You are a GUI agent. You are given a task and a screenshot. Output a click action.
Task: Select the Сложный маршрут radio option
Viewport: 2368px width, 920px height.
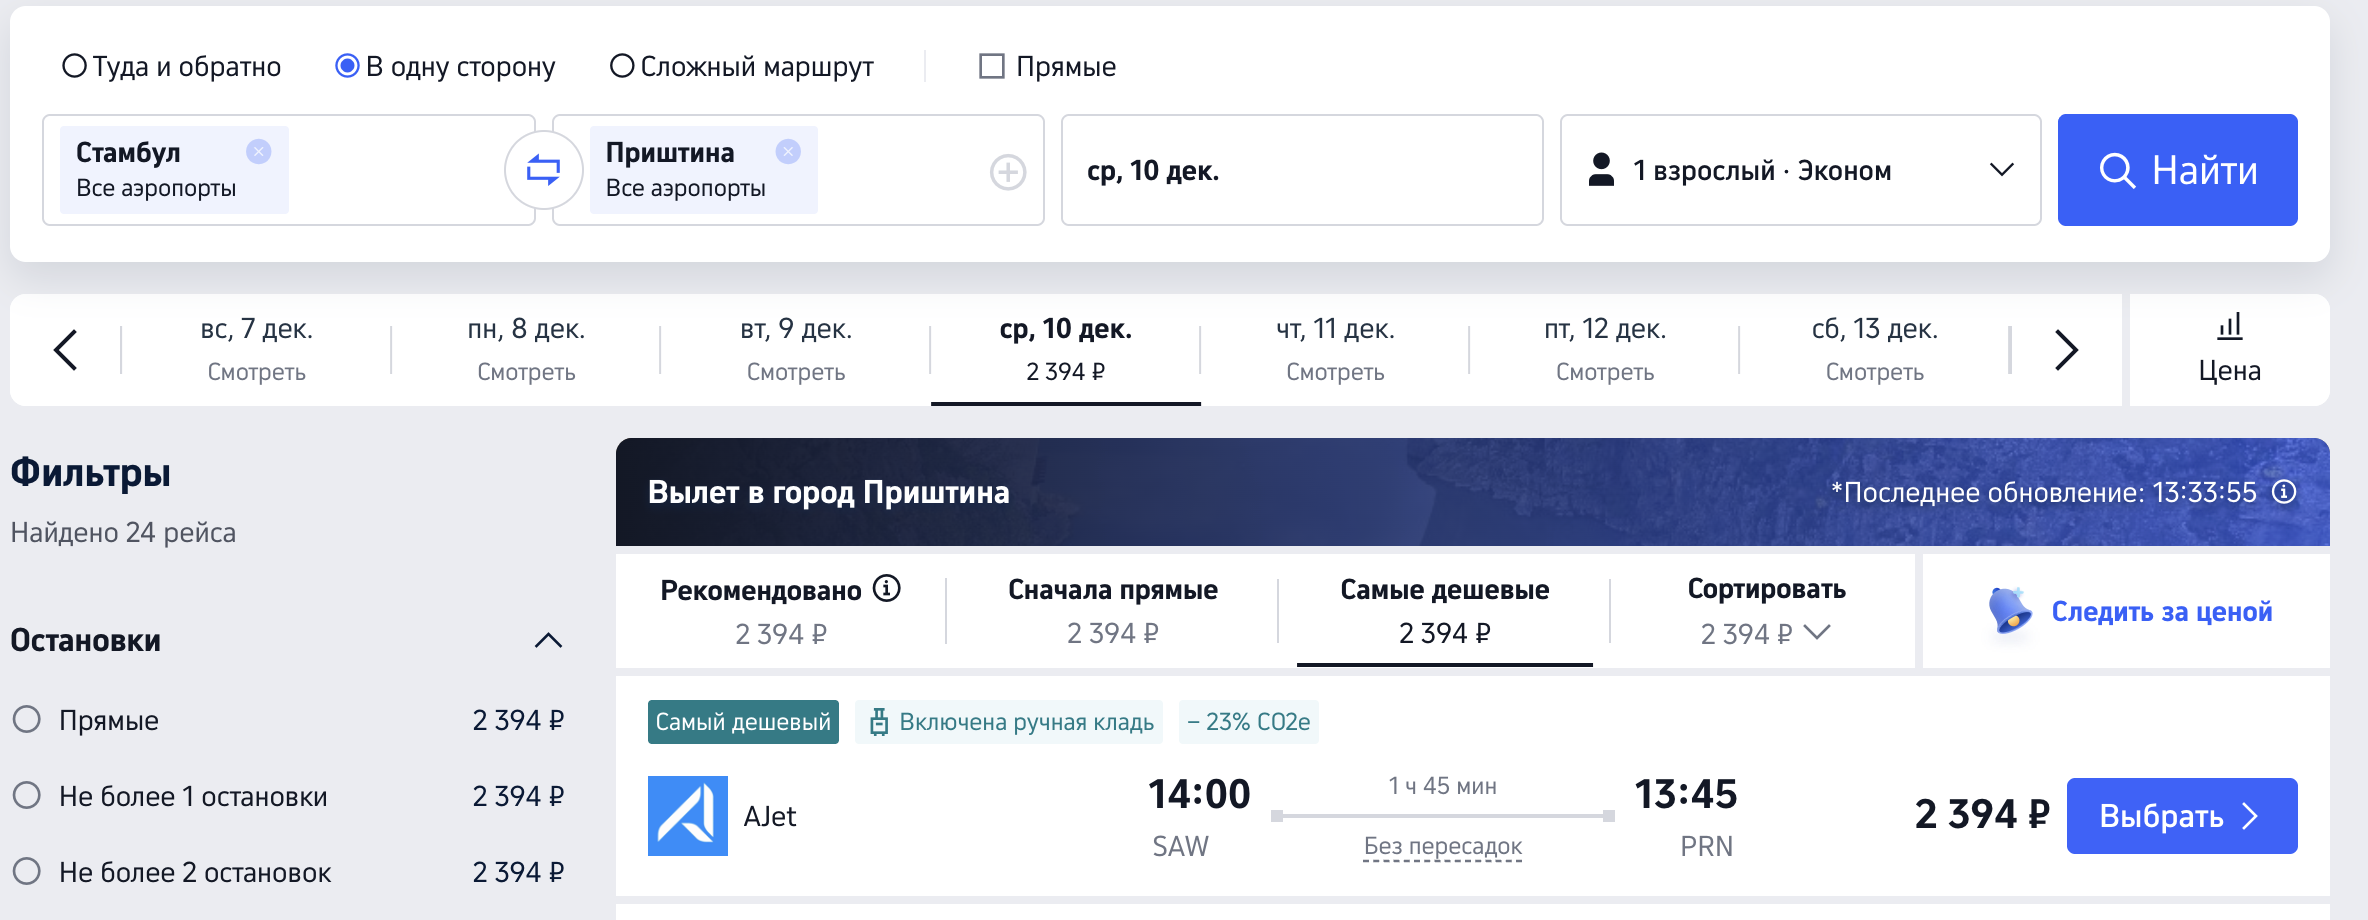point(622,66)
